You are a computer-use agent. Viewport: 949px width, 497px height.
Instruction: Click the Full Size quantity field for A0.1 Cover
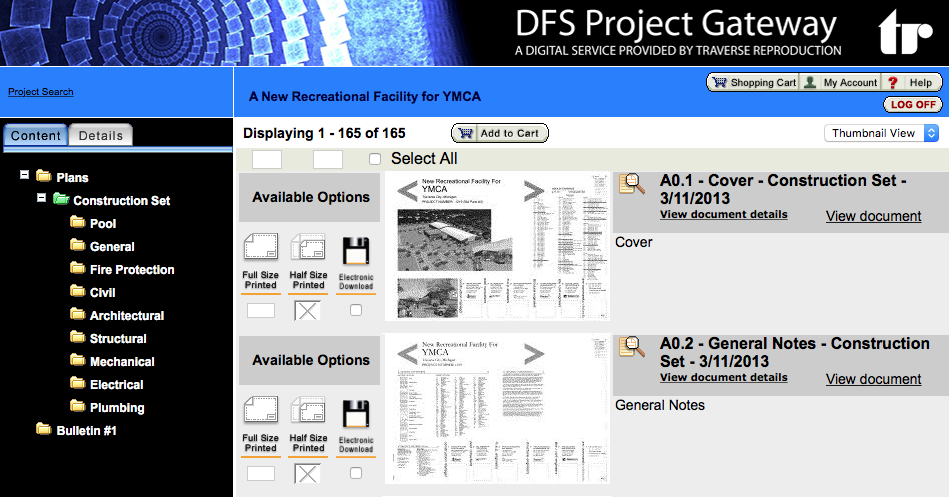pyautogui.click(x=261, y=311)
